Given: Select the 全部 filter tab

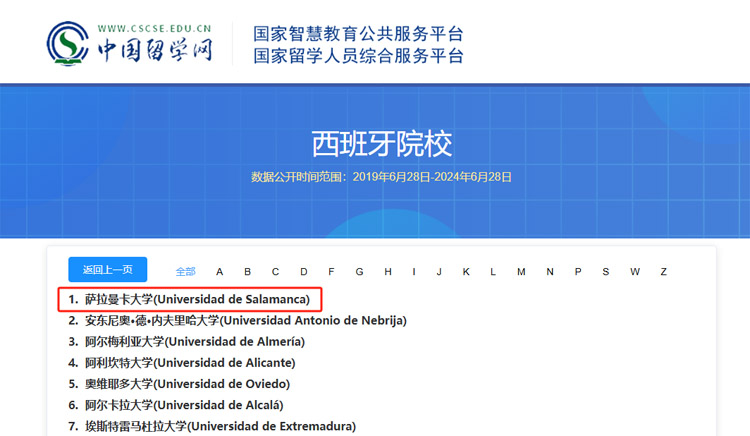Looking at the screenshot, I should pyautogui.click(x=186, y=272).
